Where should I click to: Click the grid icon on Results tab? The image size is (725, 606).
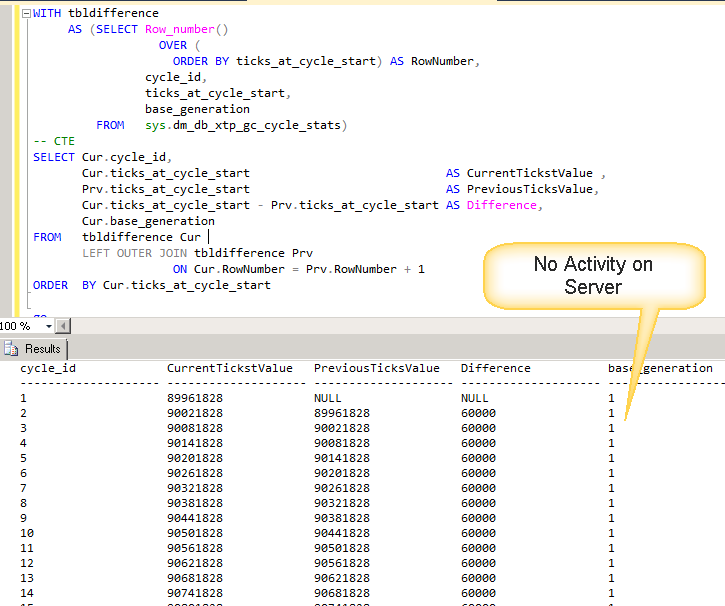click(x=12, y=349)
